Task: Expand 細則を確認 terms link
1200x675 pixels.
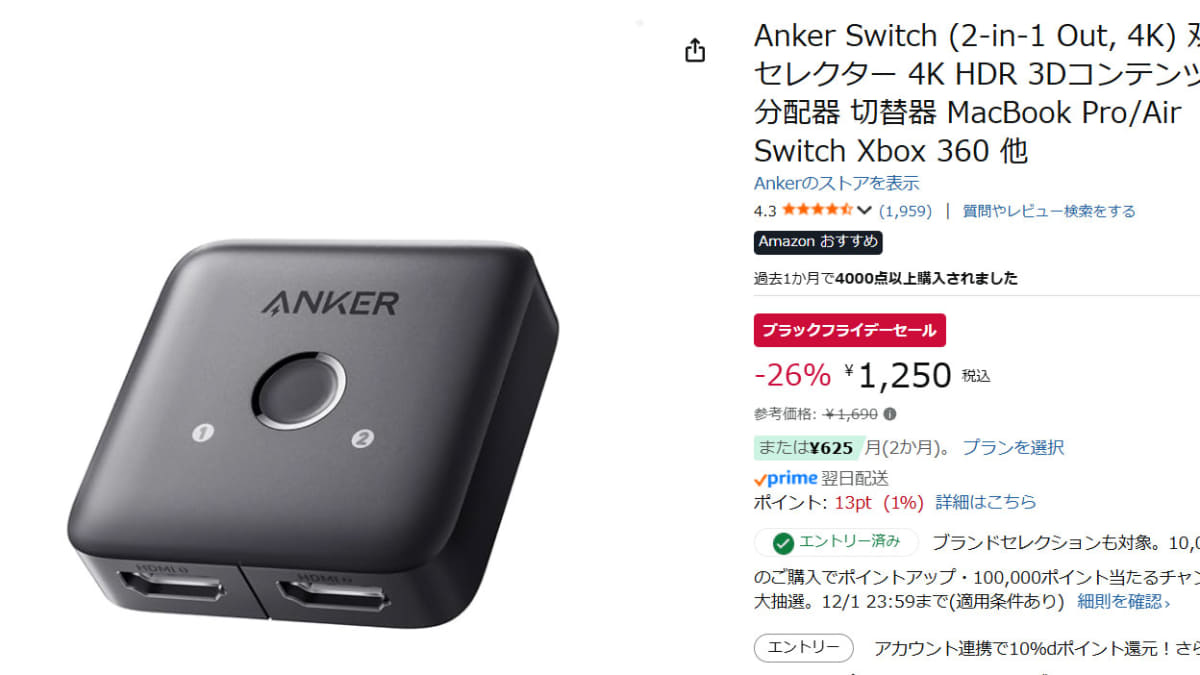Action: pyautogui.click(x=1123, y=602)
